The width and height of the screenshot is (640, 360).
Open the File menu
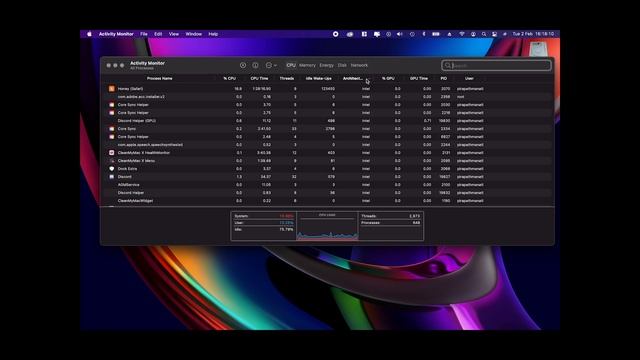click(x=144, y=34)
